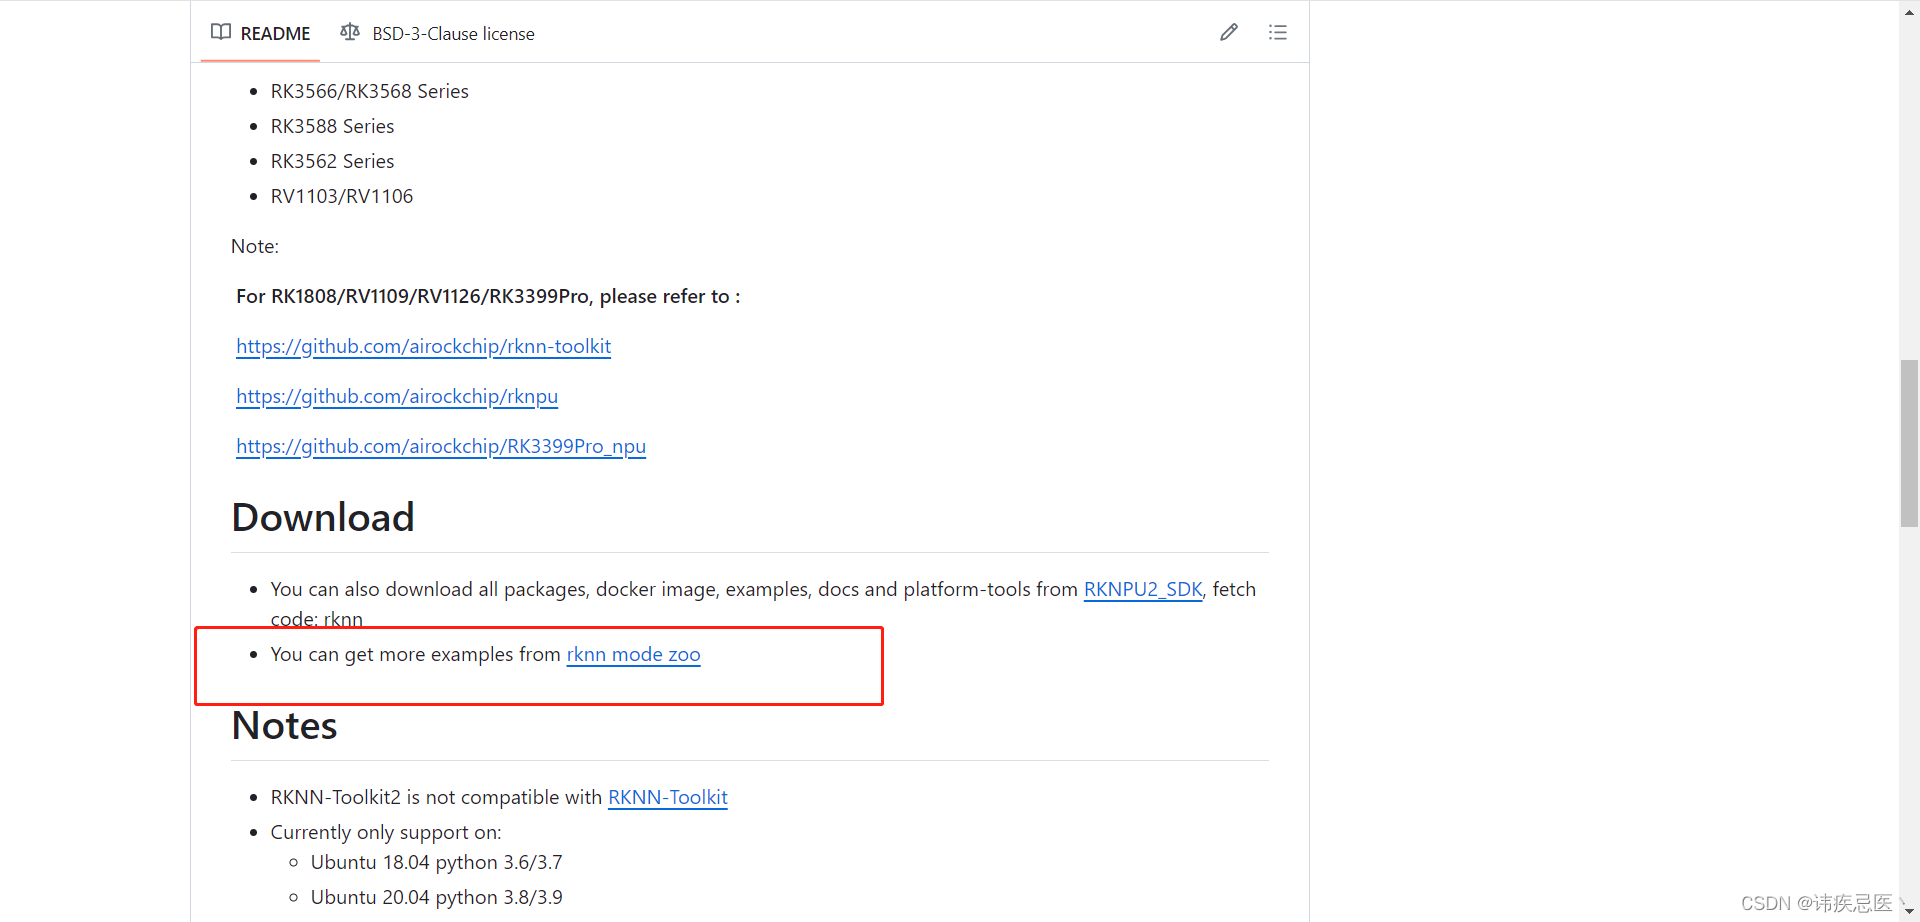Switch to the README tab
This screenshot has height=922, width=1920.
(x=260, y=33)
